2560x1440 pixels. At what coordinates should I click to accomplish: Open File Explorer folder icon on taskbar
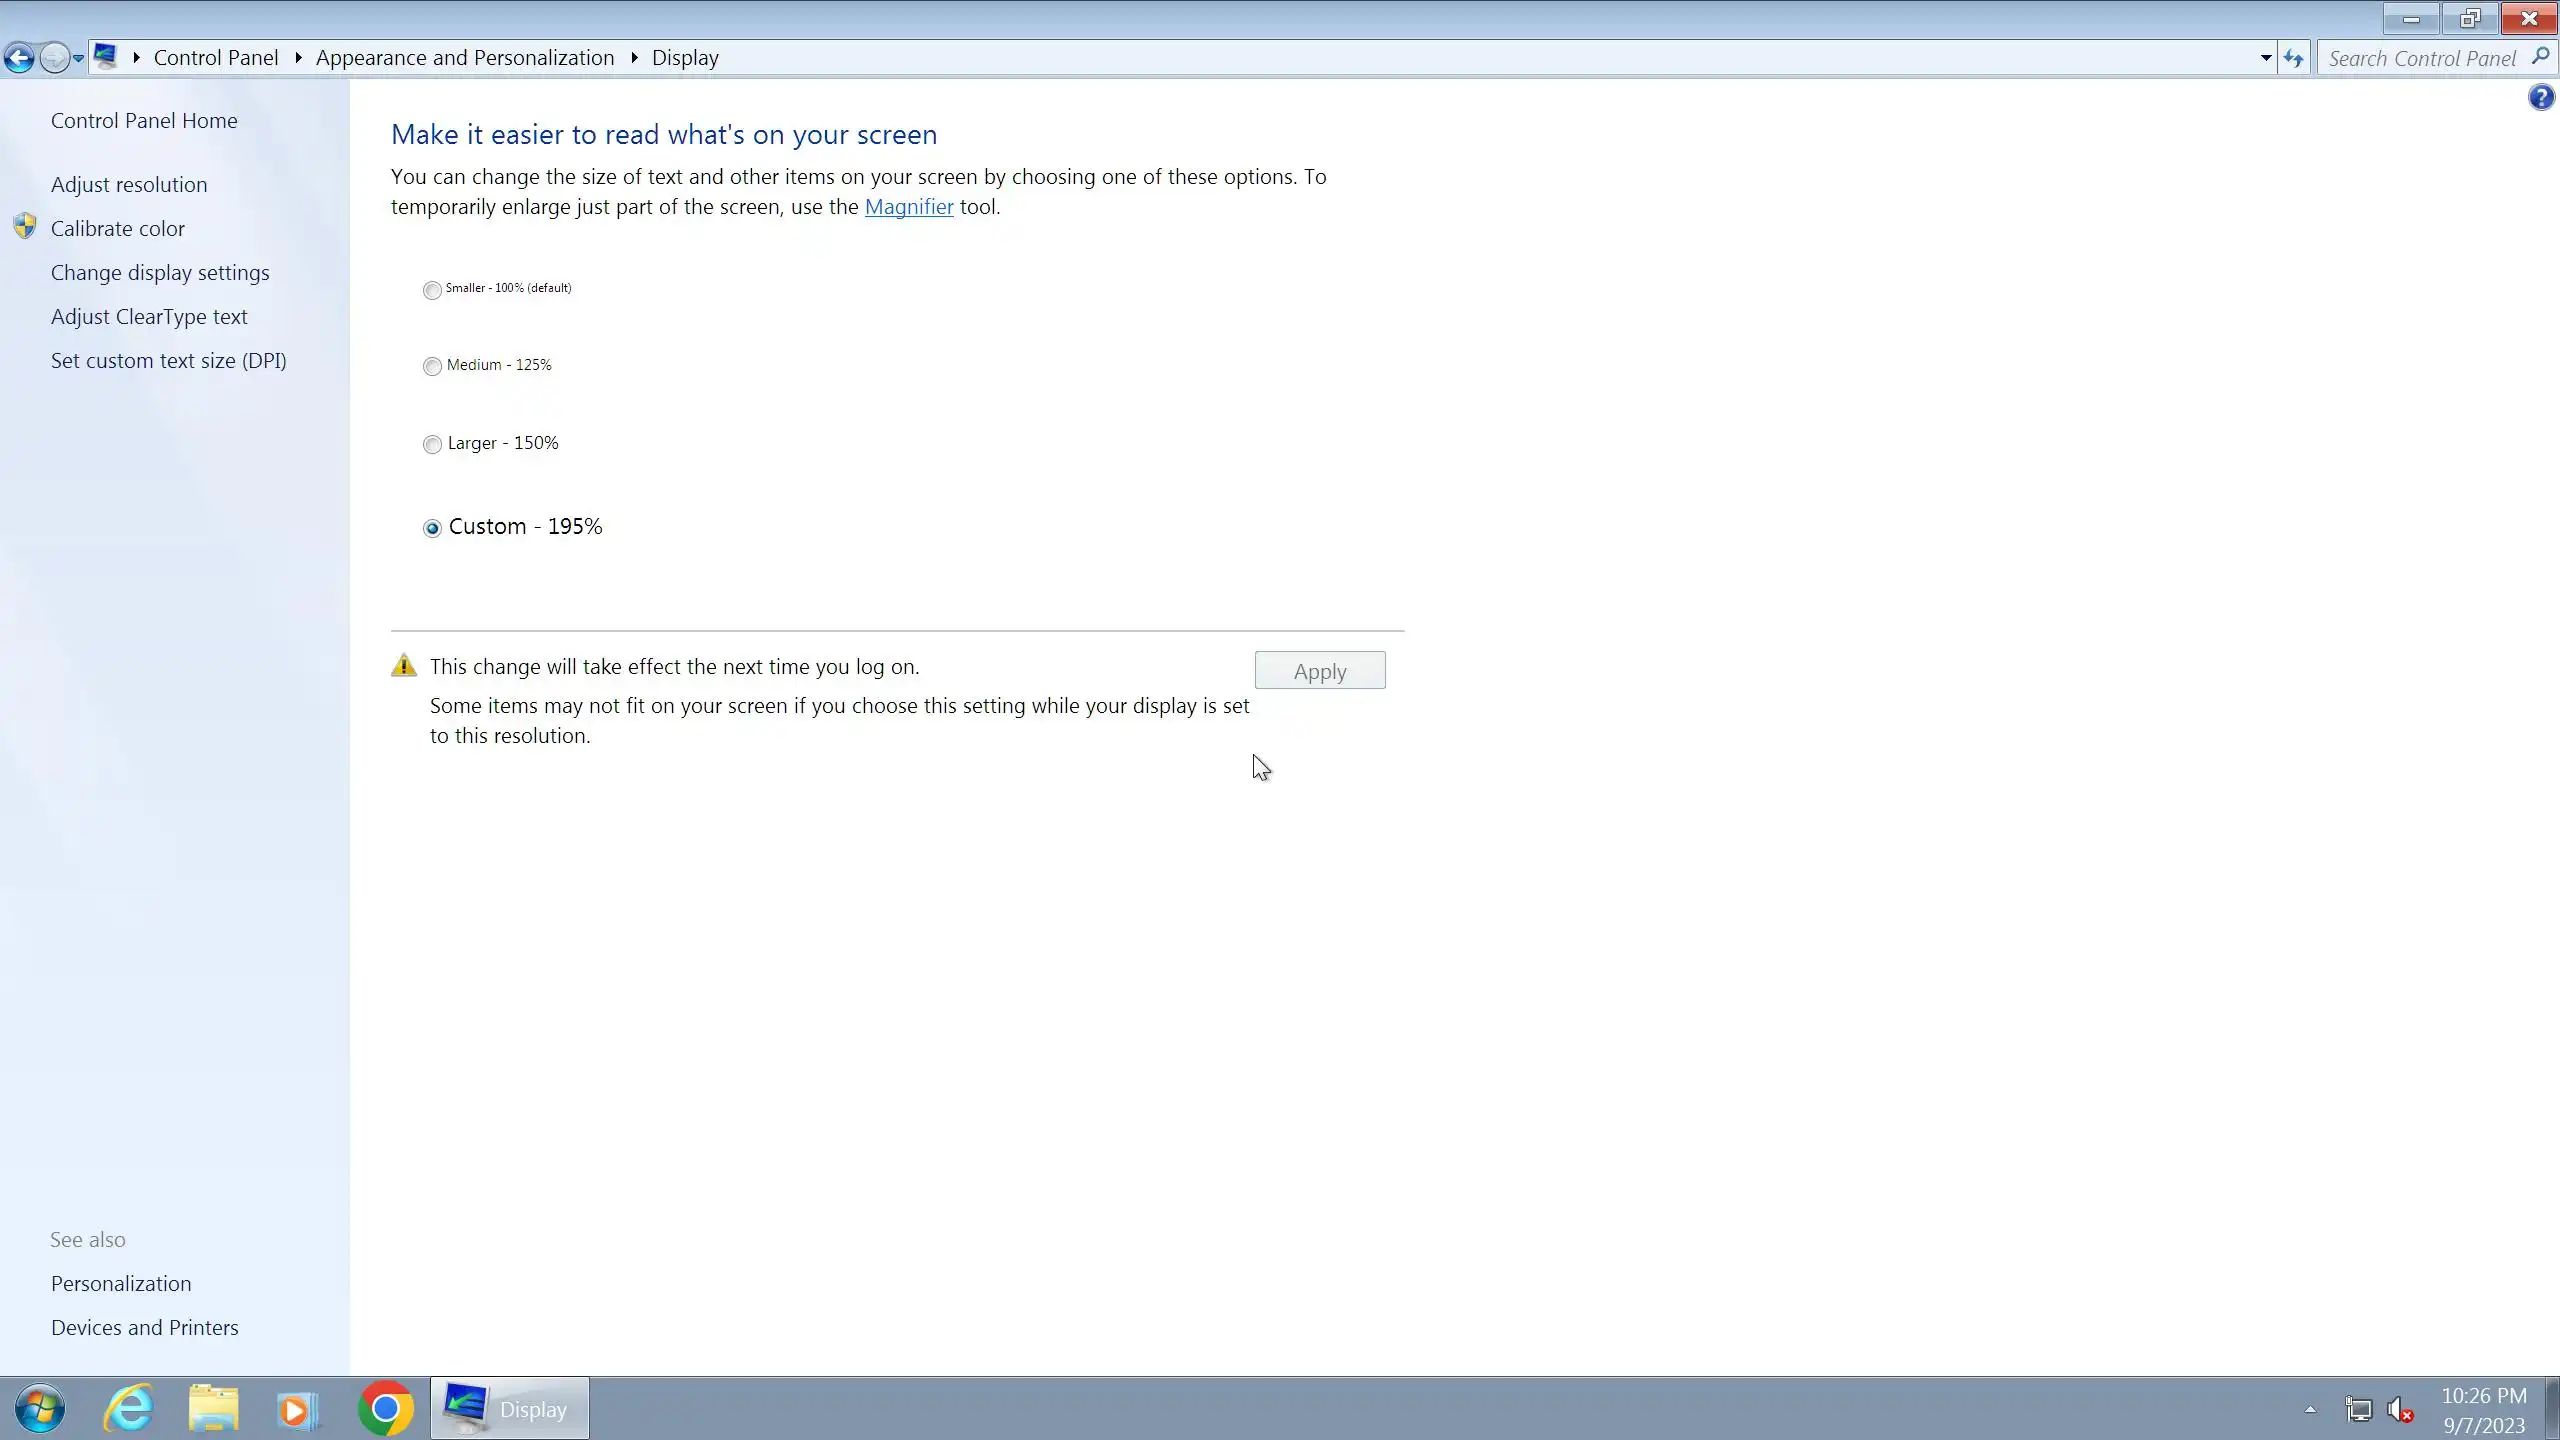213,1408
